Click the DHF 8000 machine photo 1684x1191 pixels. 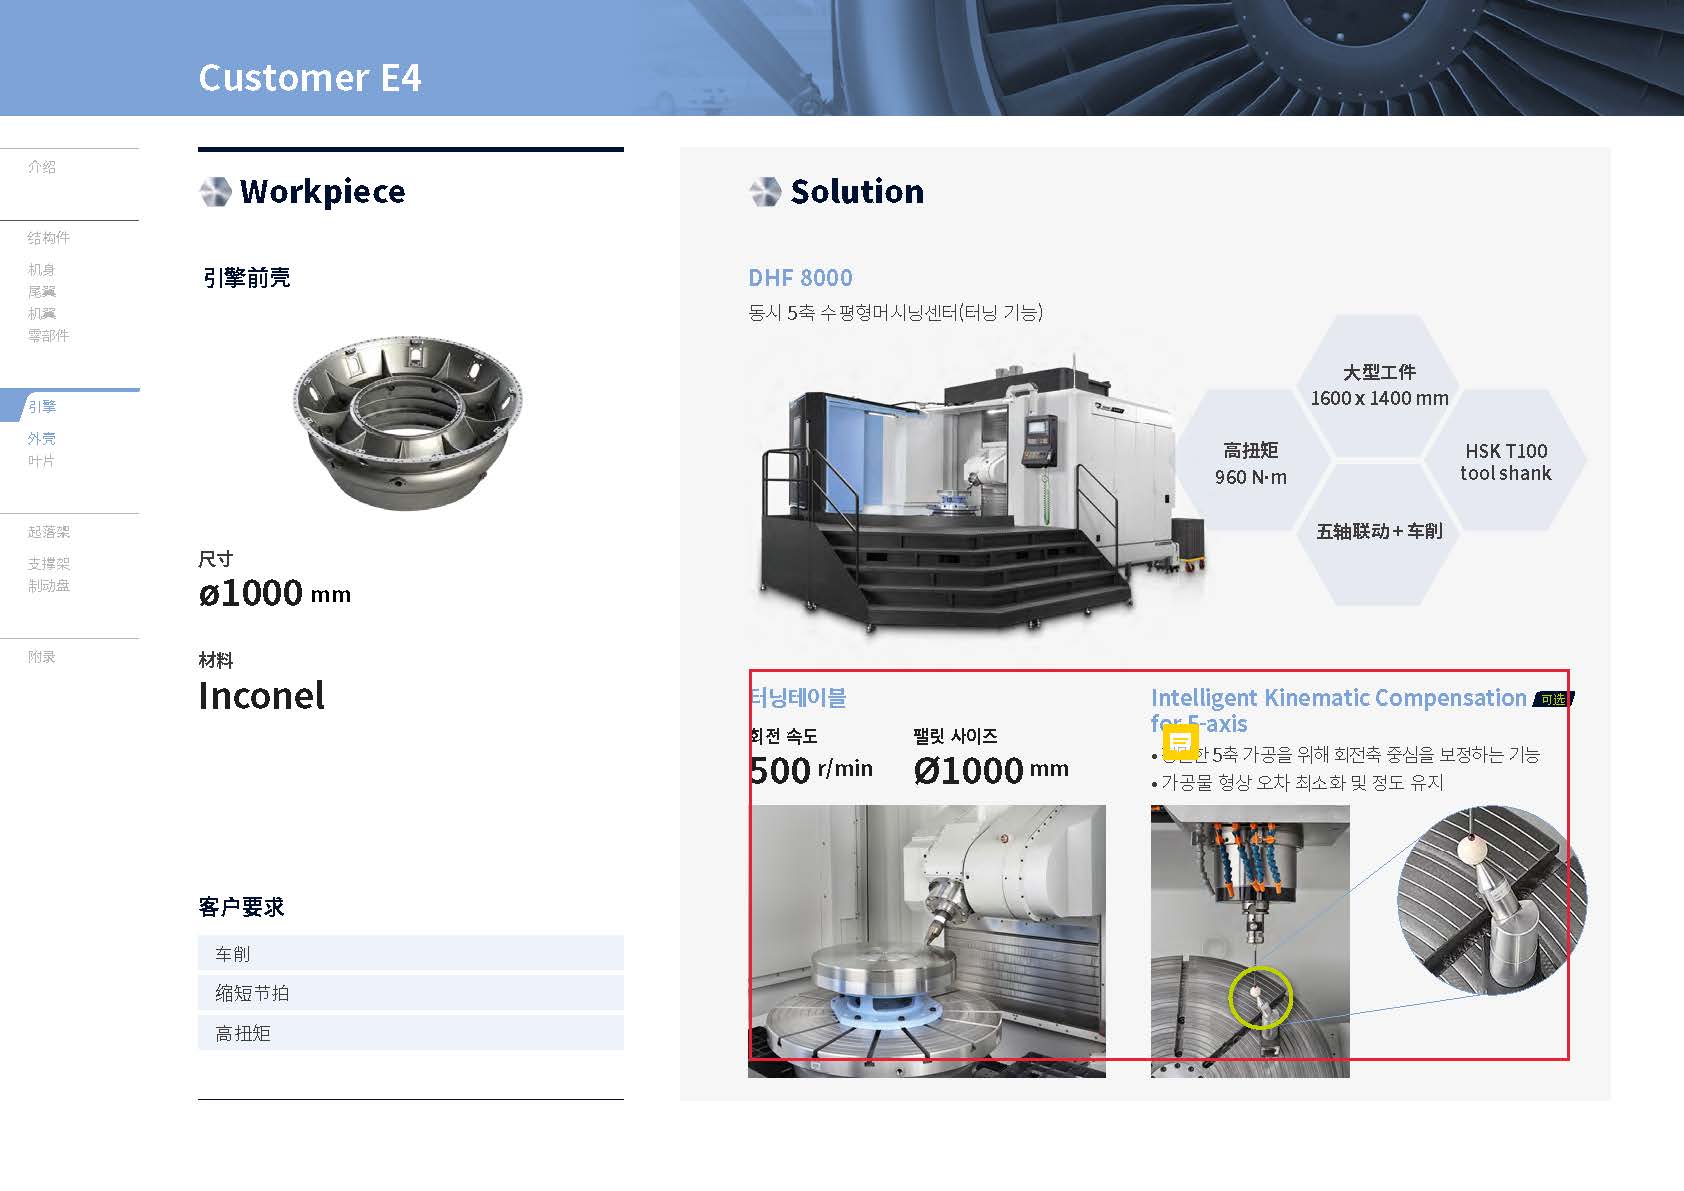980,495
